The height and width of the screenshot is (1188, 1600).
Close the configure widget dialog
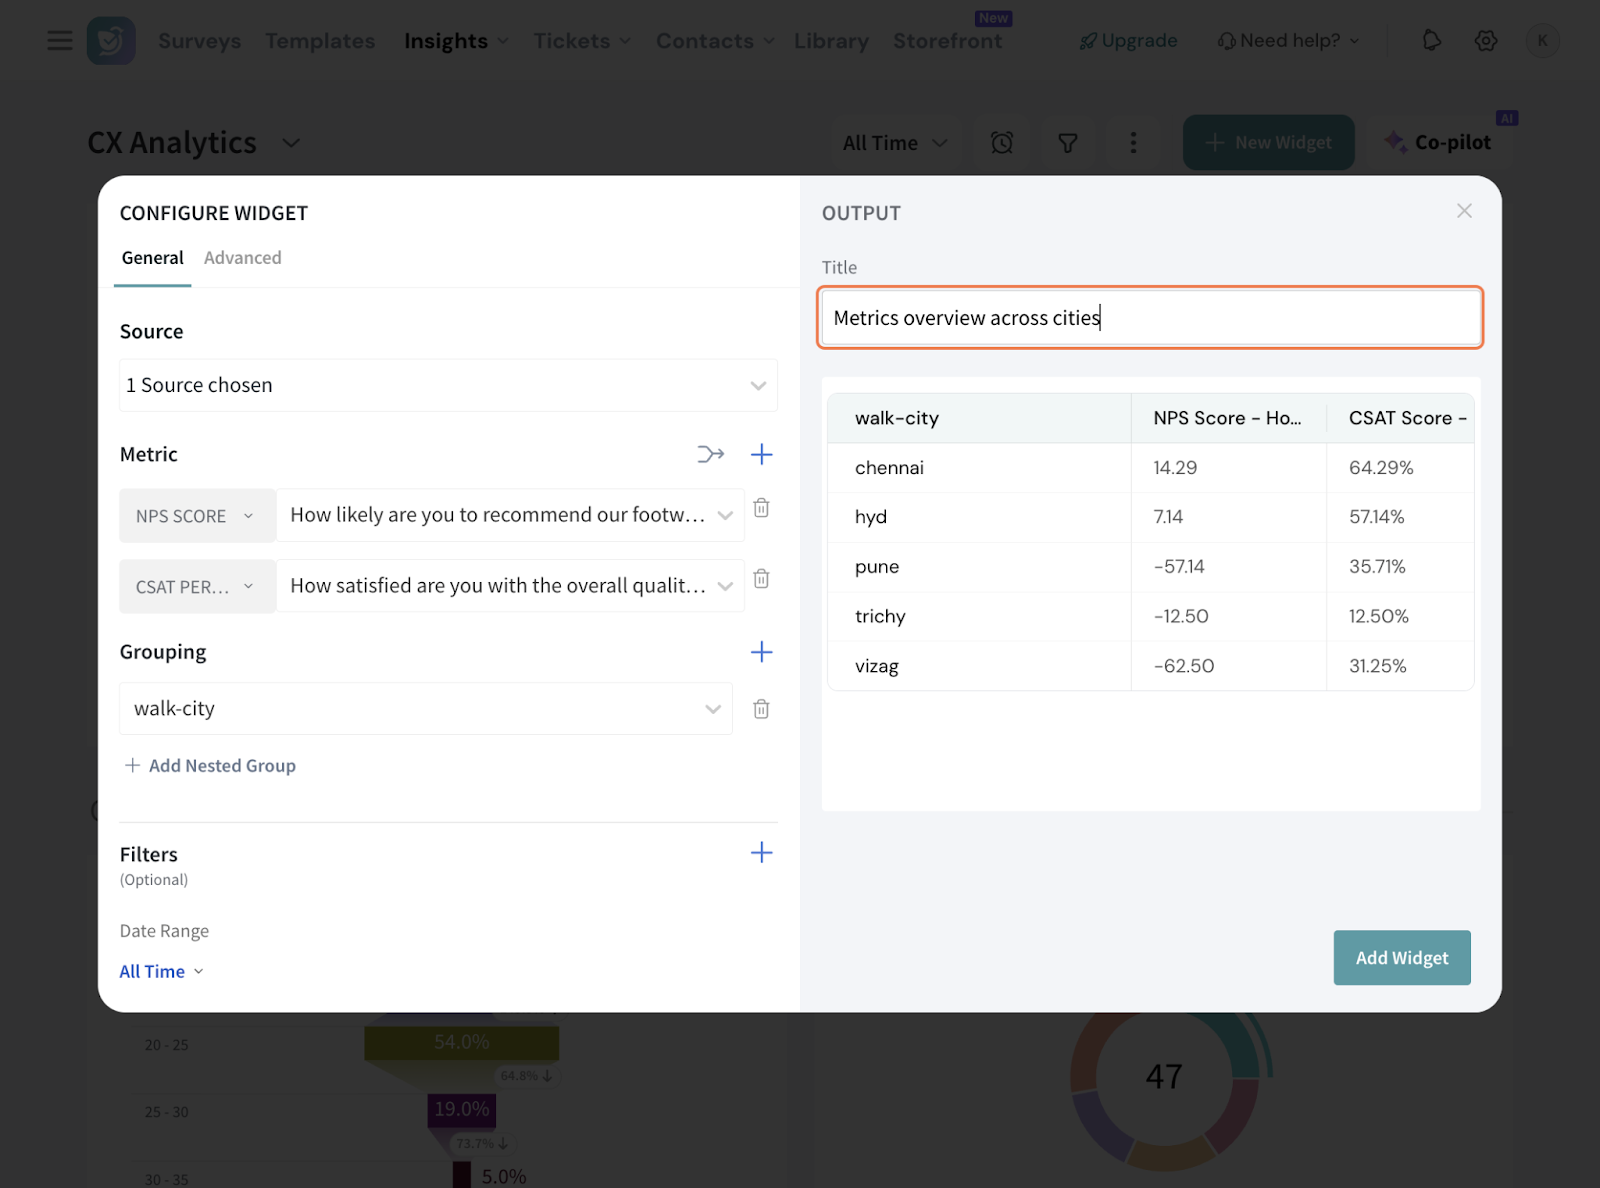click(1464, 211)
